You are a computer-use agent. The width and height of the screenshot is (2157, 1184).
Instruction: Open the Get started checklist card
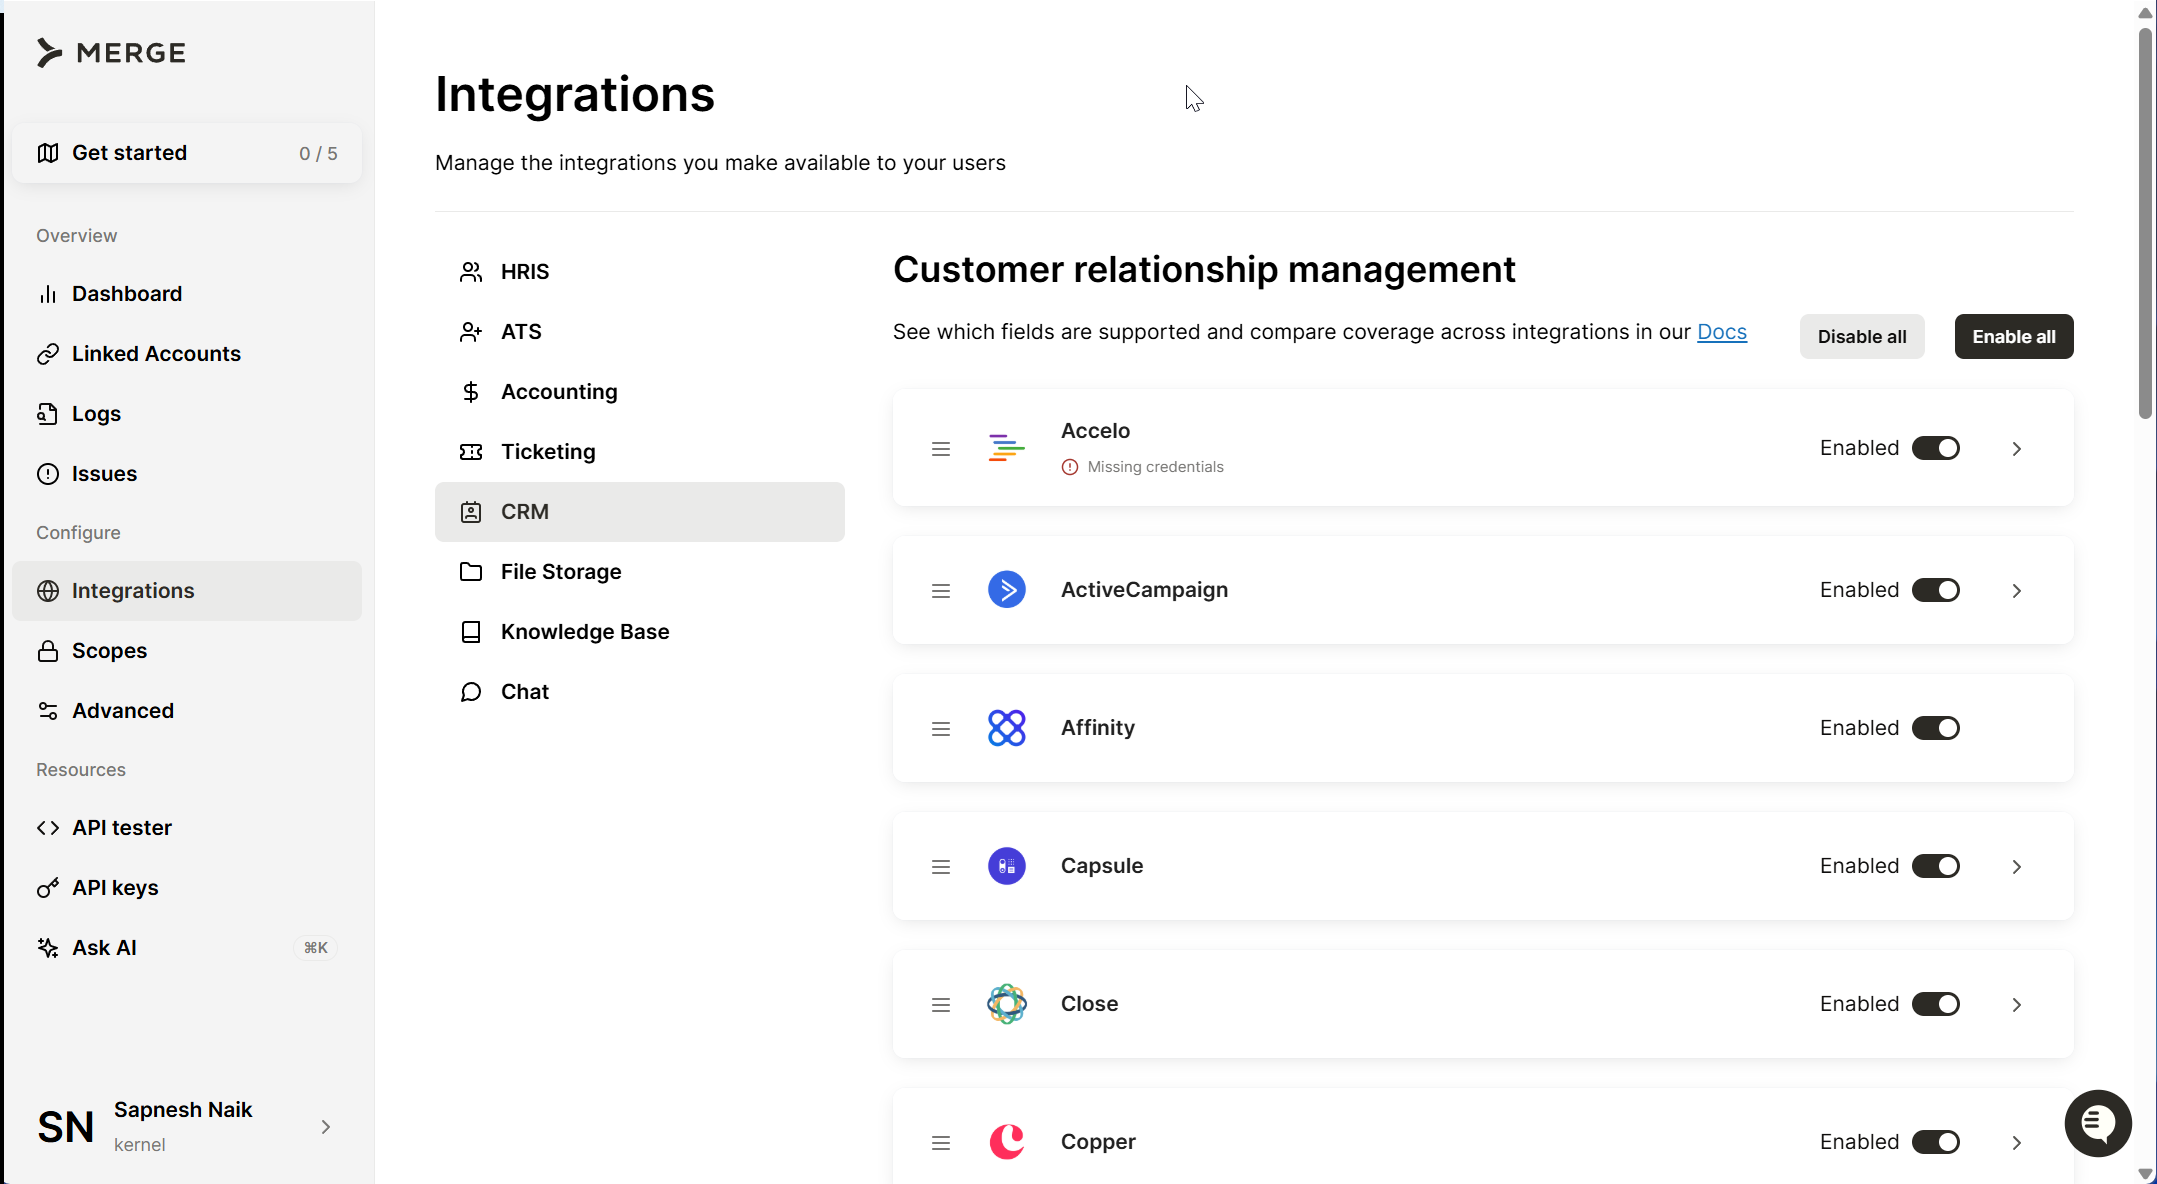(187, 153)
